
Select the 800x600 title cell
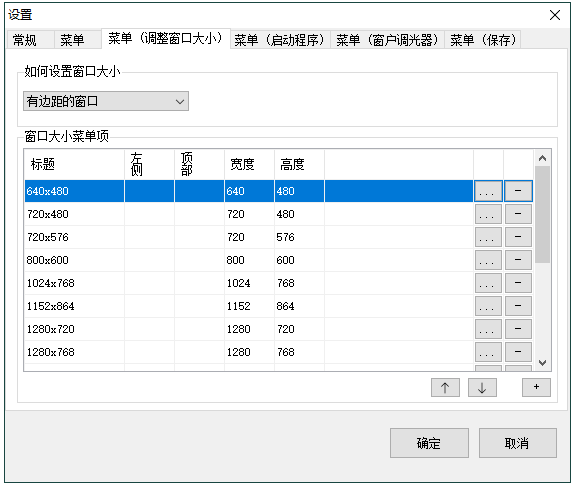[x=74, y=260]
